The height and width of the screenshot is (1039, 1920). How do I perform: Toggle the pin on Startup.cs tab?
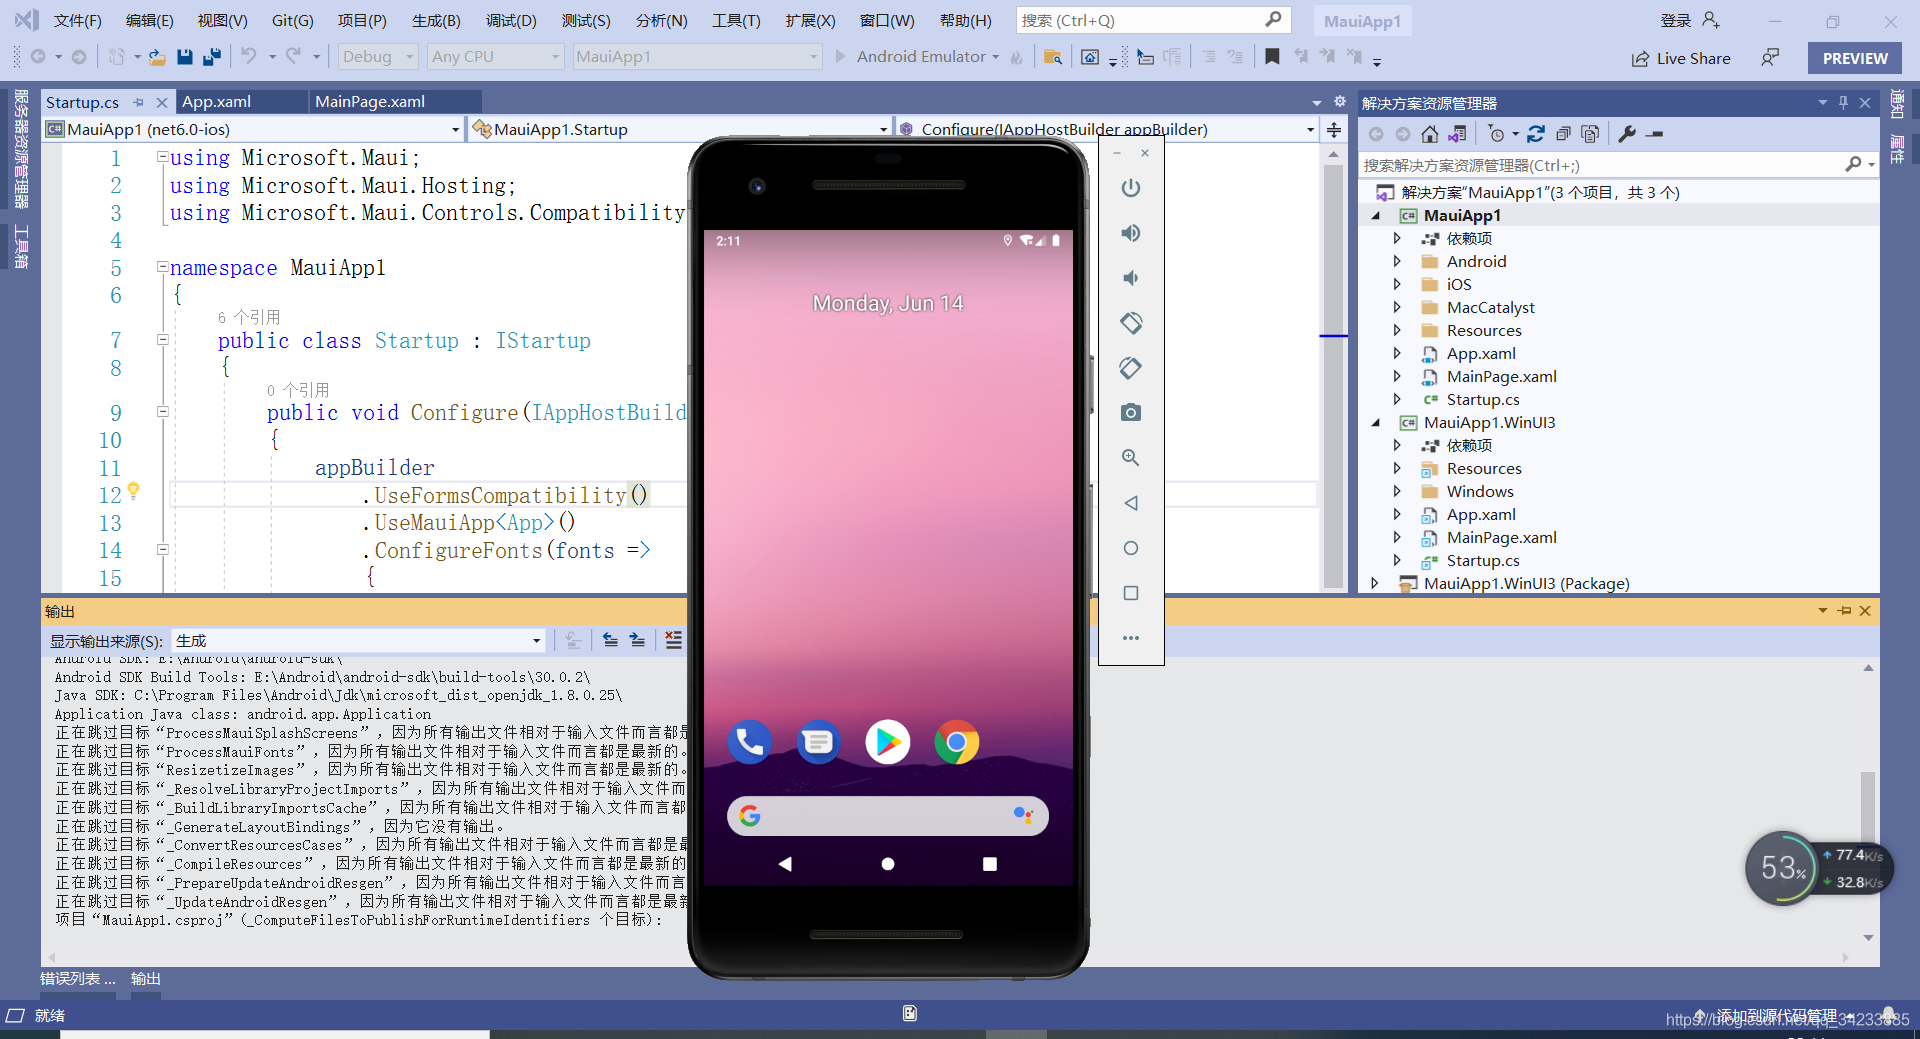point(139,102)
